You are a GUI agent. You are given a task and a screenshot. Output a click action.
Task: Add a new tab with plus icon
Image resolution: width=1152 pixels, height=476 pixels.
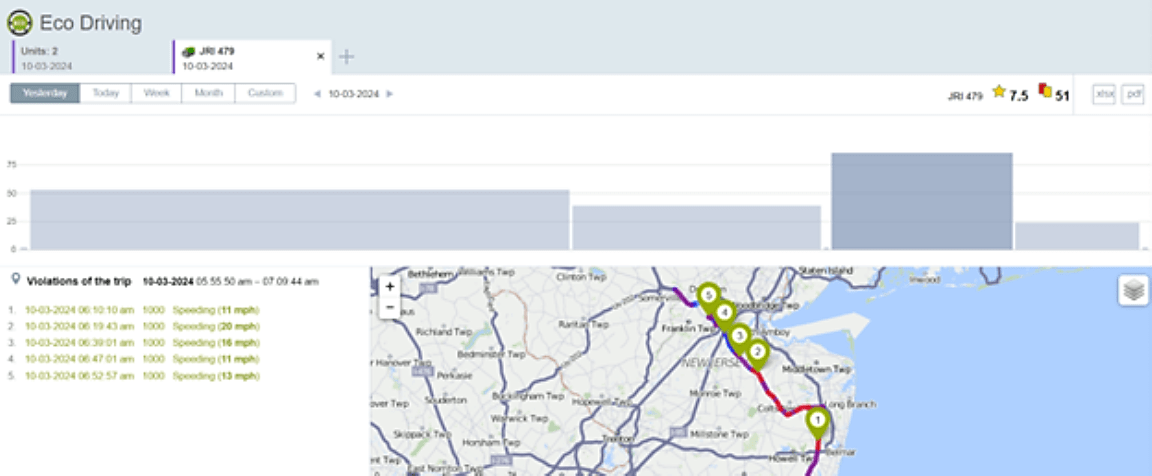click(x=346, y=57)
